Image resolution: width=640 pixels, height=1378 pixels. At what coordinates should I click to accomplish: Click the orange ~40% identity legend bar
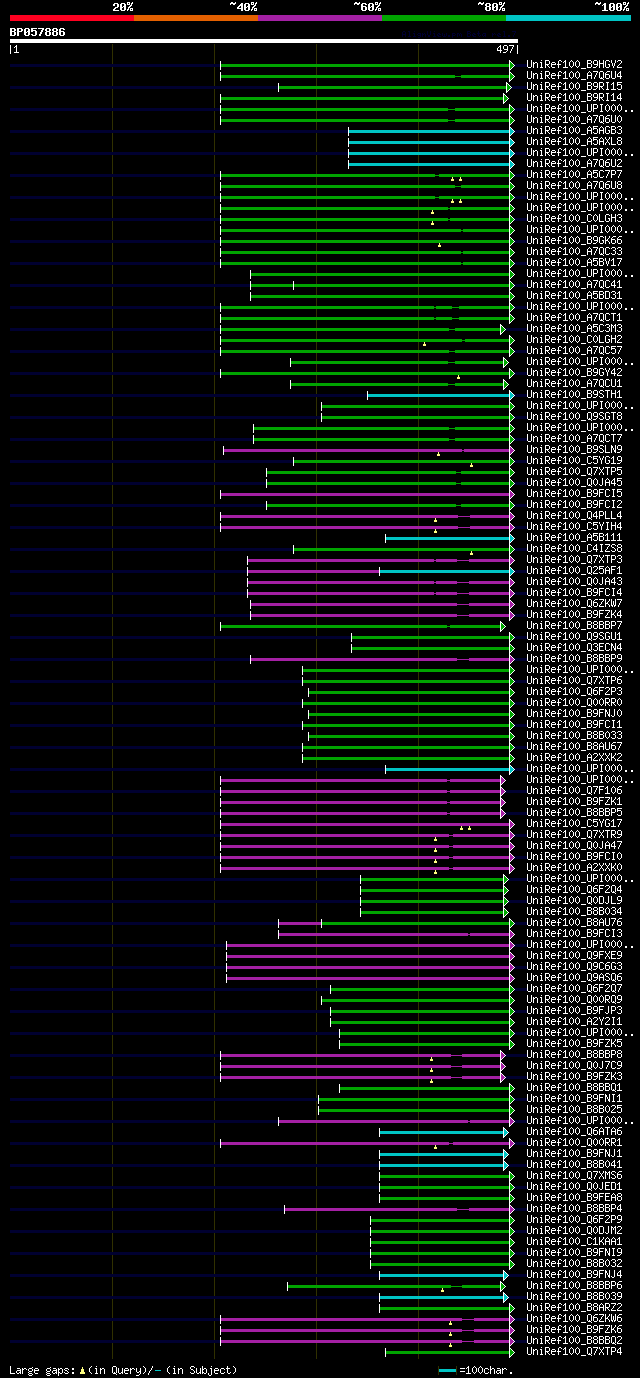196,18
